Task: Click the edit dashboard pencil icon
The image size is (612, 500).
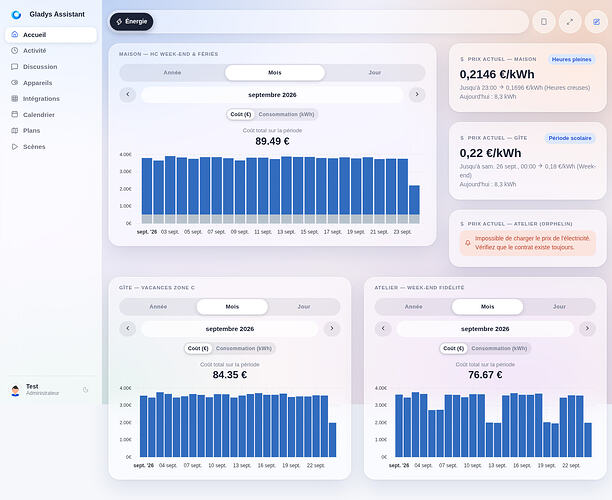Action: click(x=596, y=21)
